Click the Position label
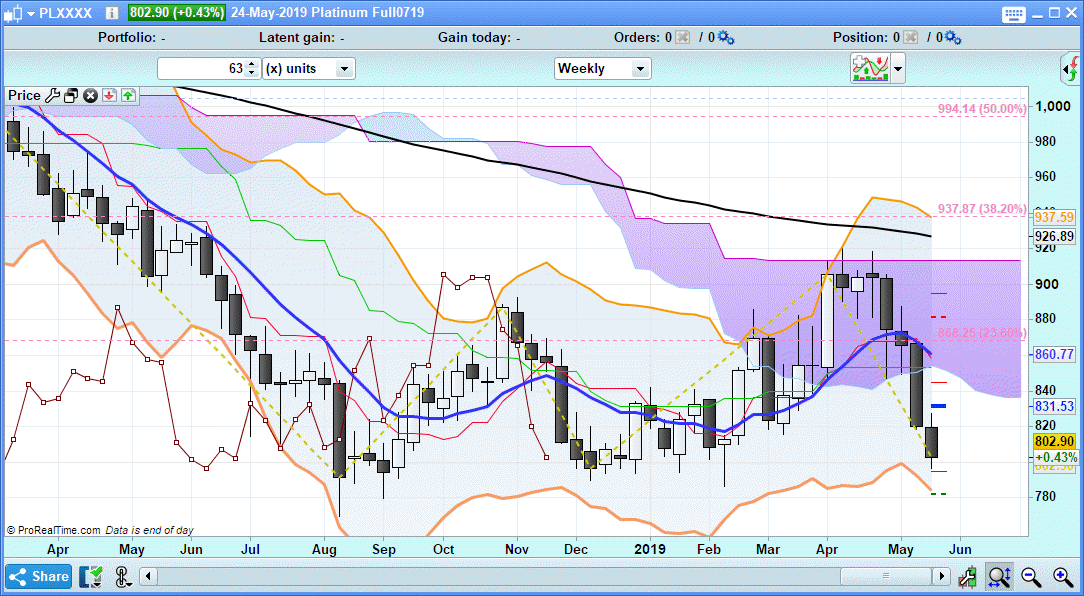1084x596 pixels. [x=861, y=37]
